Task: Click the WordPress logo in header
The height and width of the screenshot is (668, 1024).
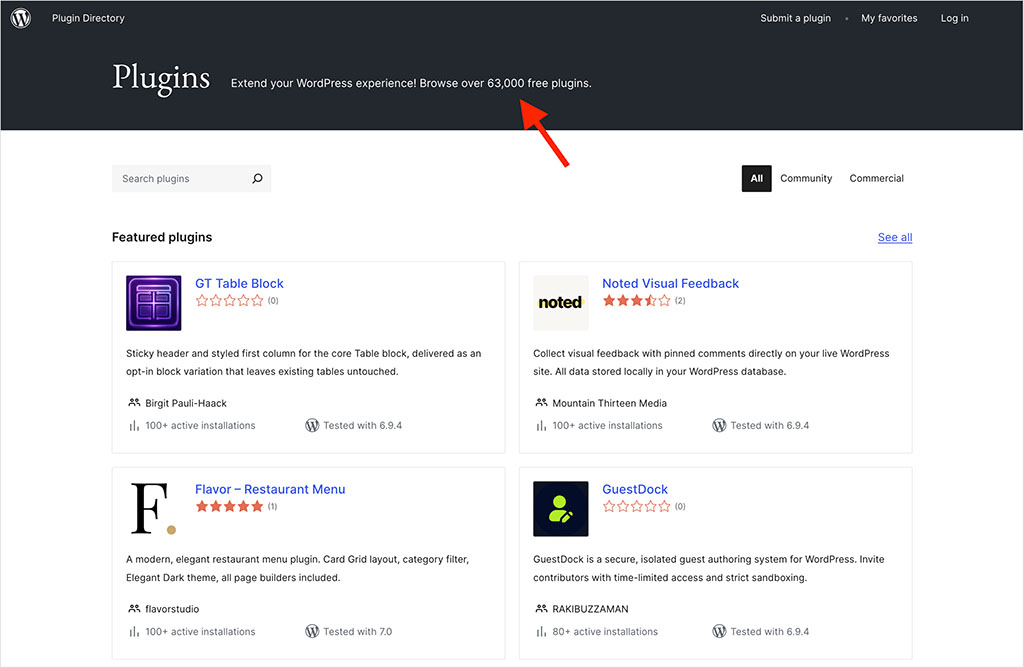Action: (x=21, y=18)
